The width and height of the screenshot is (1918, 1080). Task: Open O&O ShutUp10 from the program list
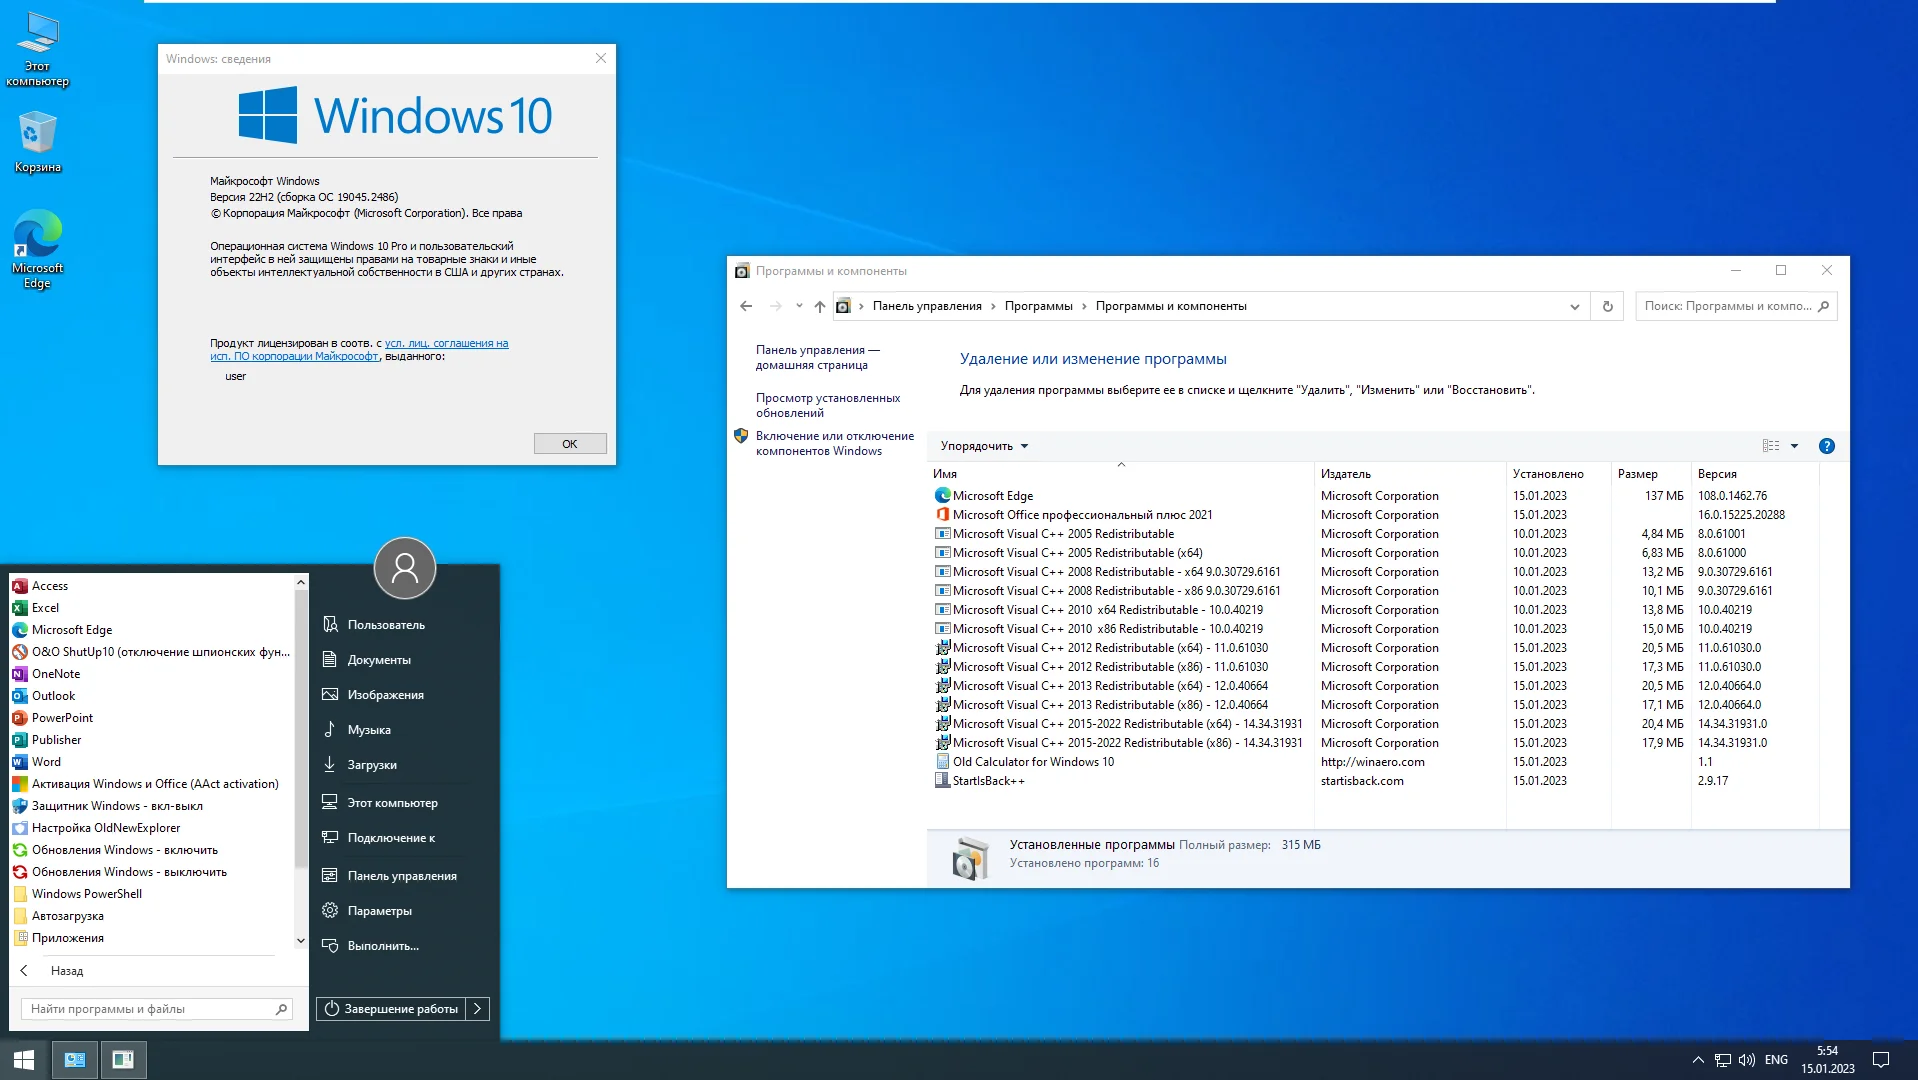[x=151, y=652]
